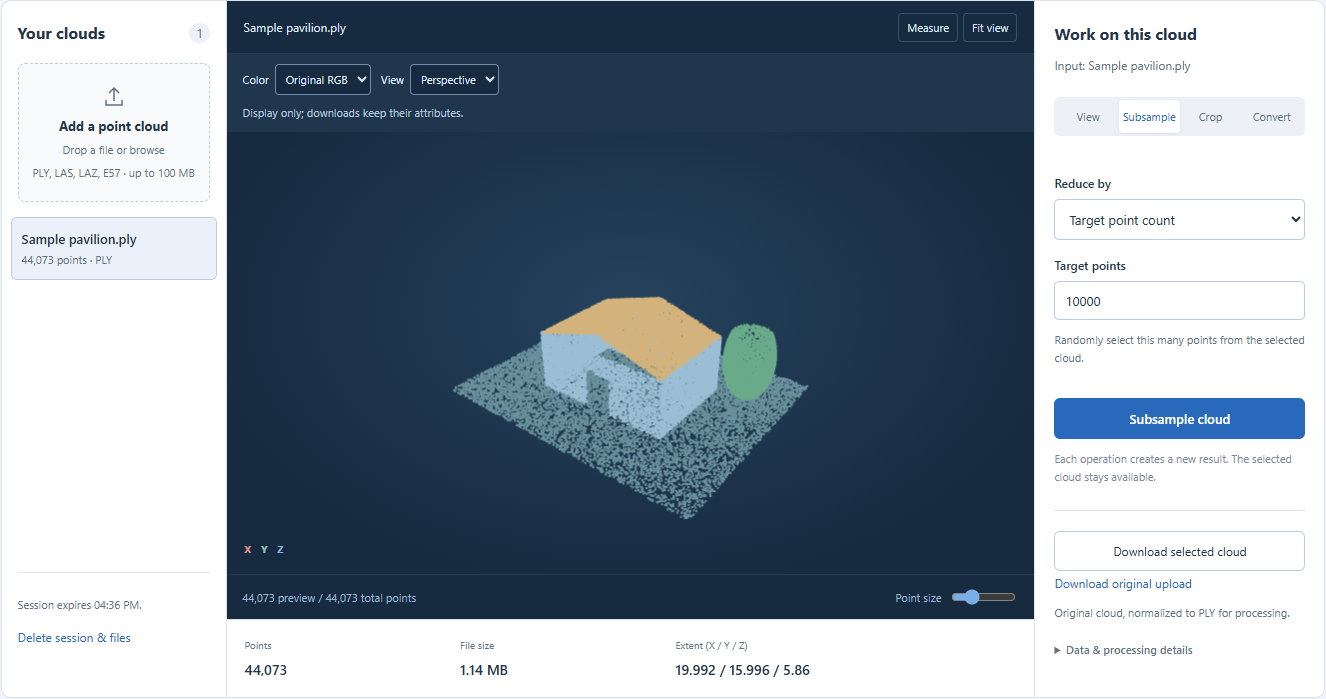The width and height of the screenshot is (1326, 699).
Task: Select Sample pavilion.ply in cloud list
Action: point(114,248)
